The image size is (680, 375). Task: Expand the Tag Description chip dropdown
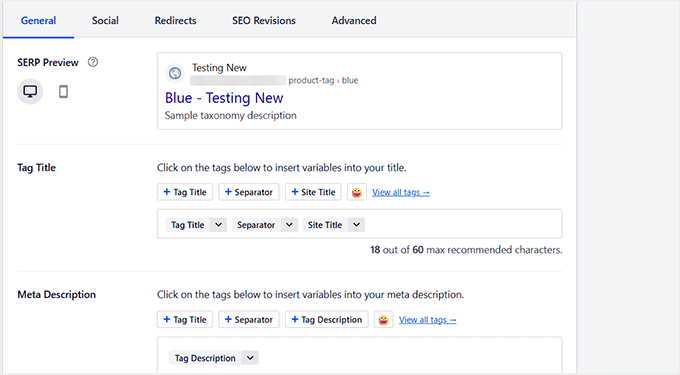pyautogui.click(x=250, y=358)
